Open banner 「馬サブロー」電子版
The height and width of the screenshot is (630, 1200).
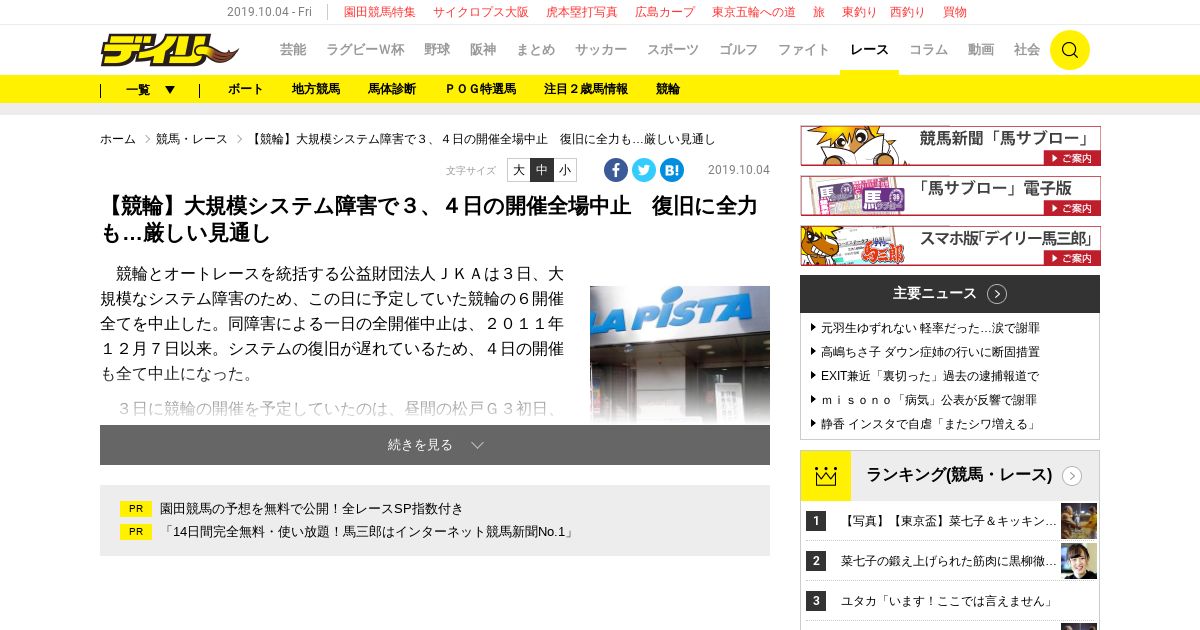(x=950, y=196)
